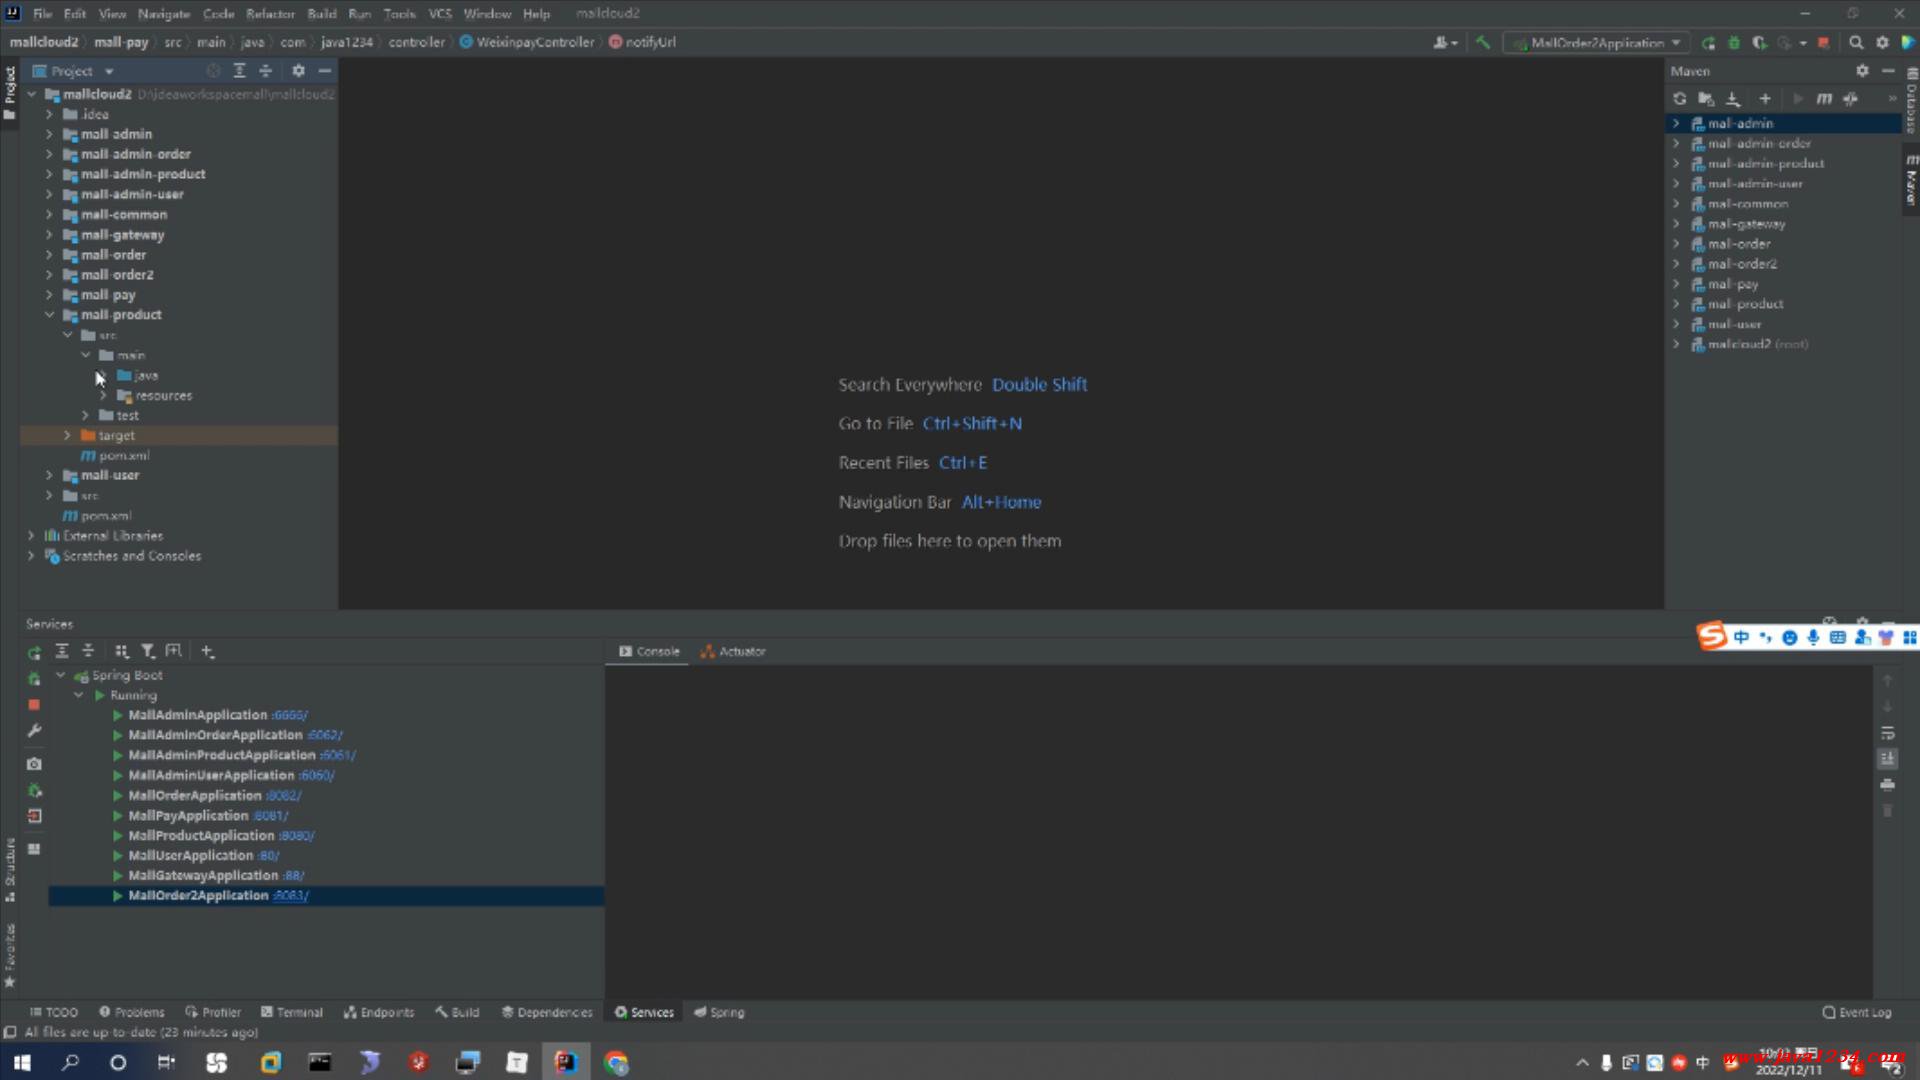Toggle scroll to end in console

click(x=1887, y=759)
